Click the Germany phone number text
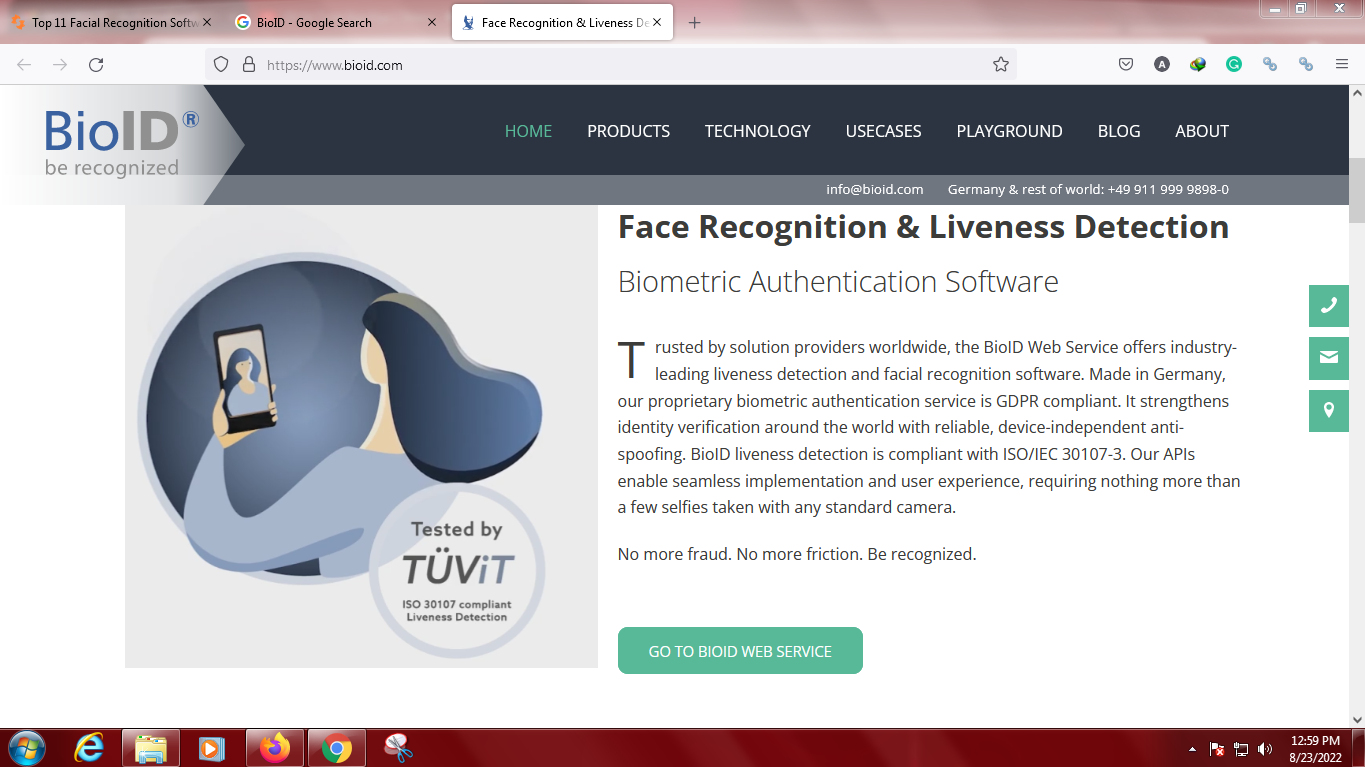The height and width of the screenshot is (767, 1365). (1088, 189)
